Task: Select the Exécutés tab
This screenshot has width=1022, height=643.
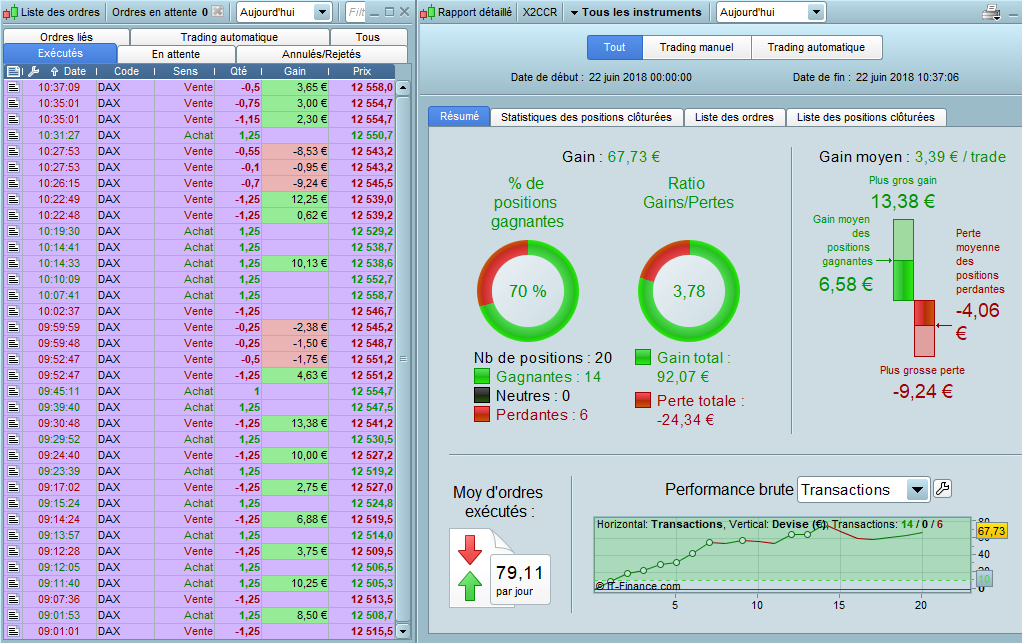Action: 60,53
